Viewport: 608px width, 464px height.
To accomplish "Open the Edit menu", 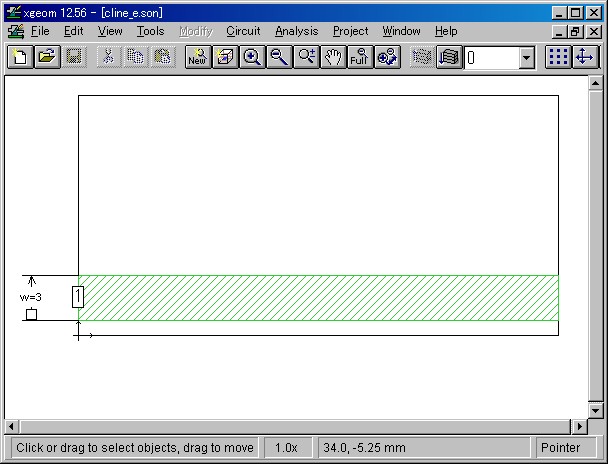I will [73, 31].
